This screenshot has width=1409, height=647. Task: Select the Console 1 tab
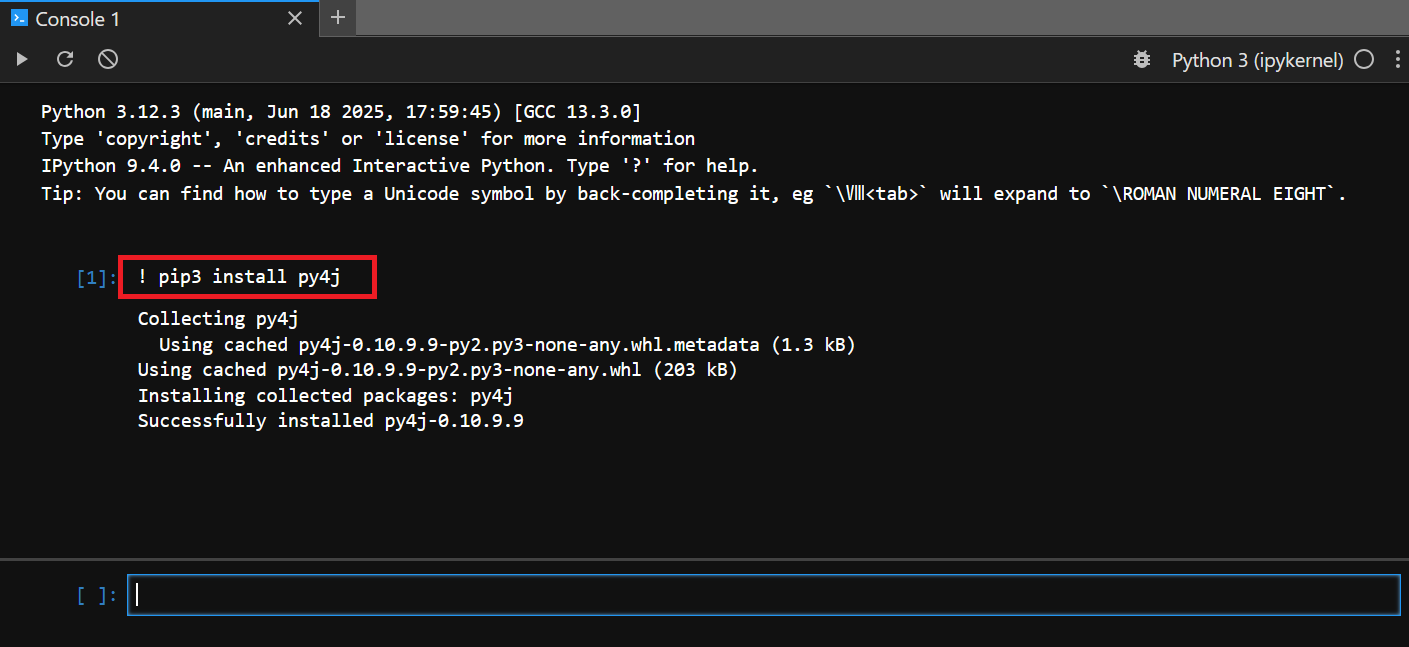coord(158,18)
